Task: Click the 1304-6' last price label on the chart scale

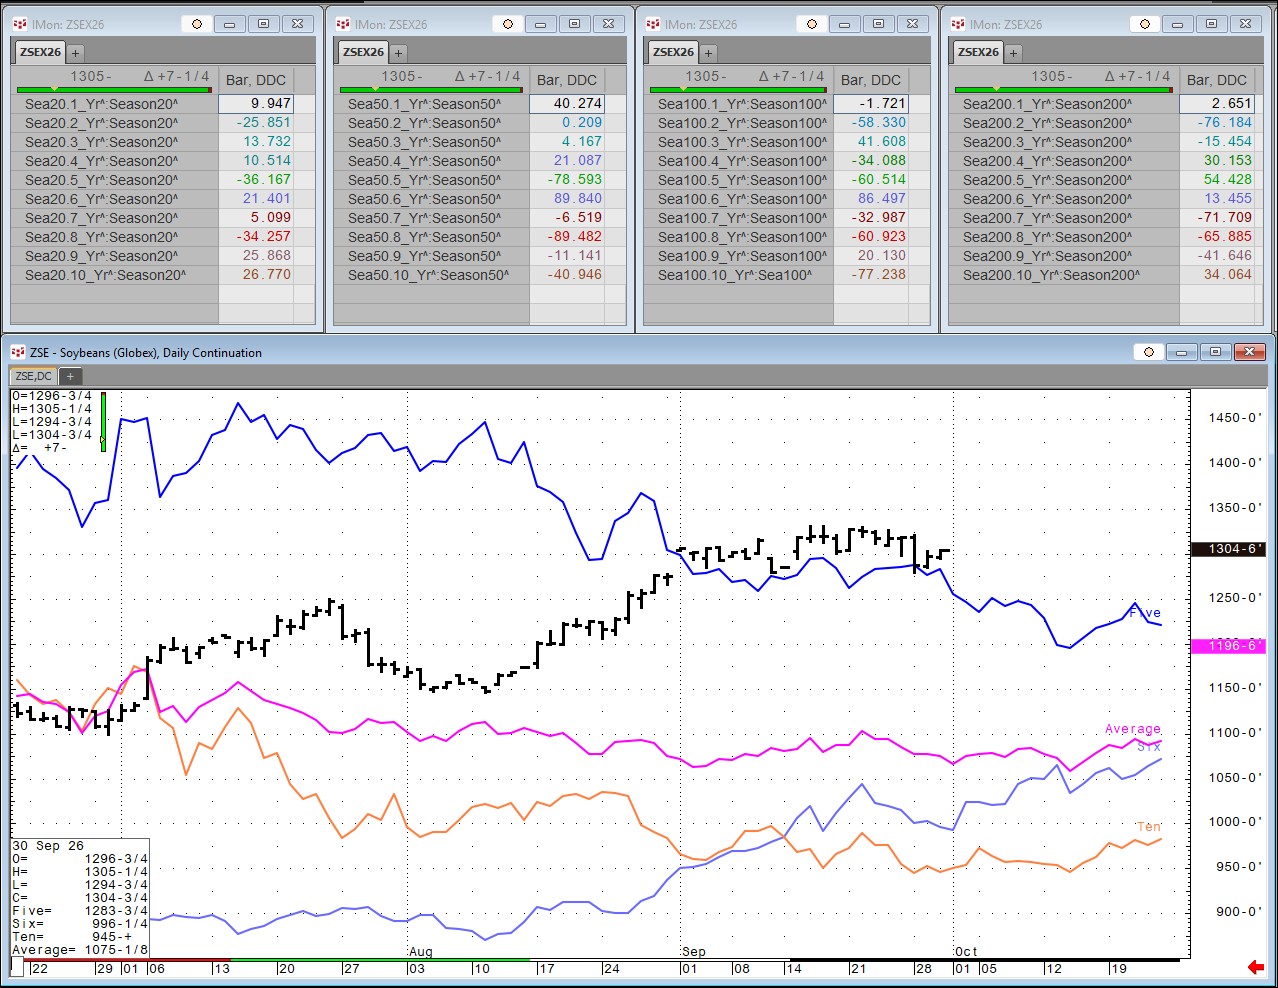Action: tap(1229, 549)
